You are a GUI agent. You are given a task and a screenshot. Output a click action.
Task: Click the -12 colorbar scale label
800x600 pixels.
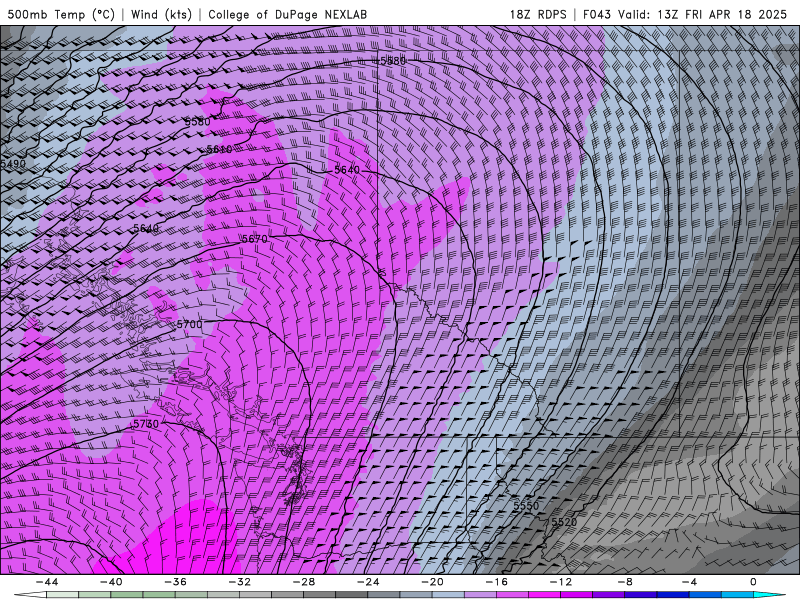click(x=561, y=582)
